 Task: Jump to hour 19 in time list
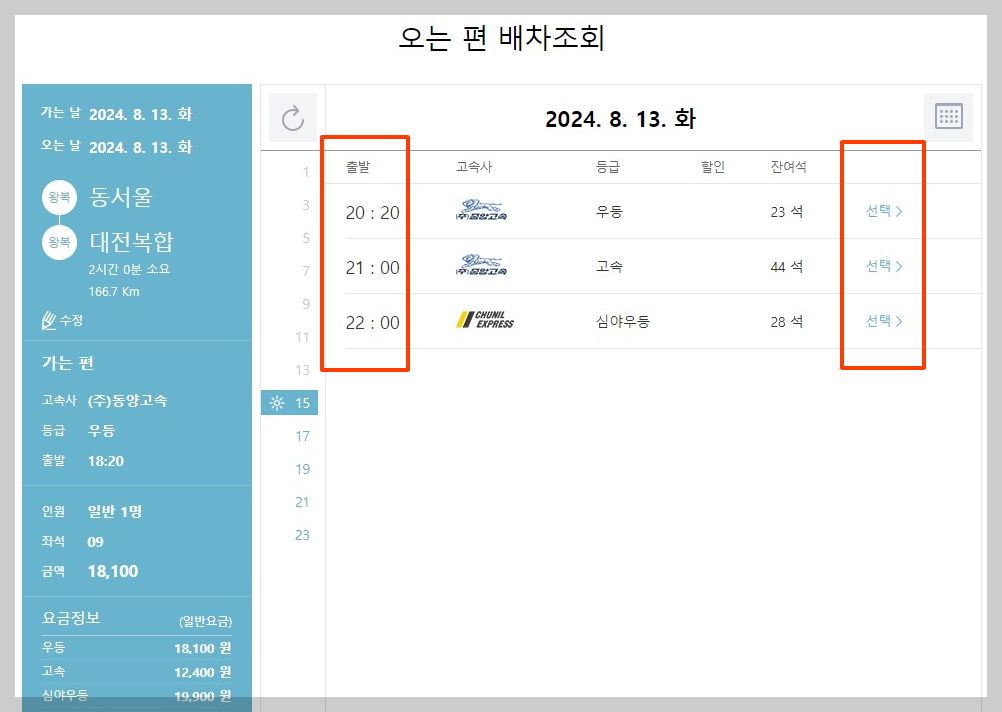pyautogui.click(x=302, y=469)
